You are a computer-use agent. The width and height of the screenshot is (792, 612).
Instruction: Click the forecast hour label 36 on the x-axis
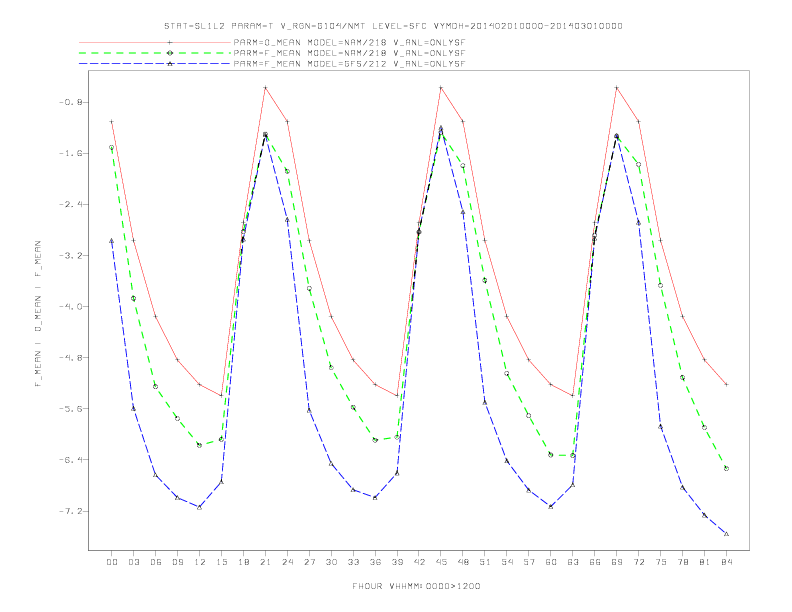coord(375,562)
